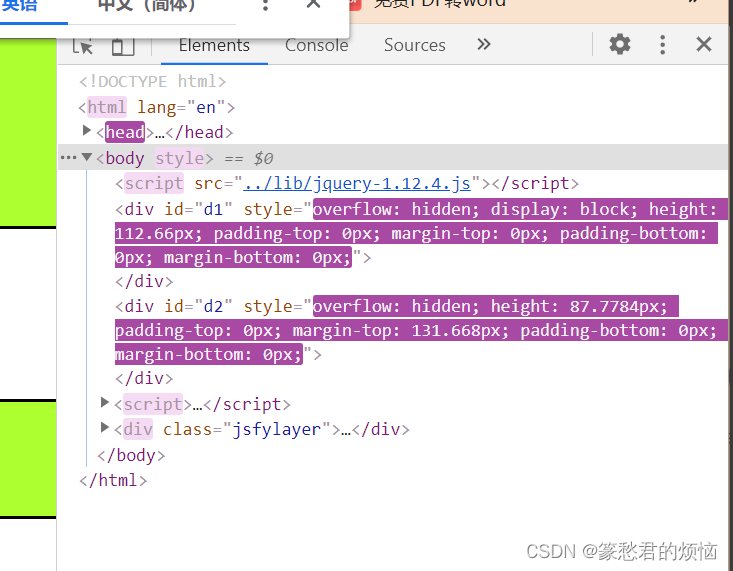Toggle the device toolbar icon
Screen dimensions: 733x571
(123, 46)
